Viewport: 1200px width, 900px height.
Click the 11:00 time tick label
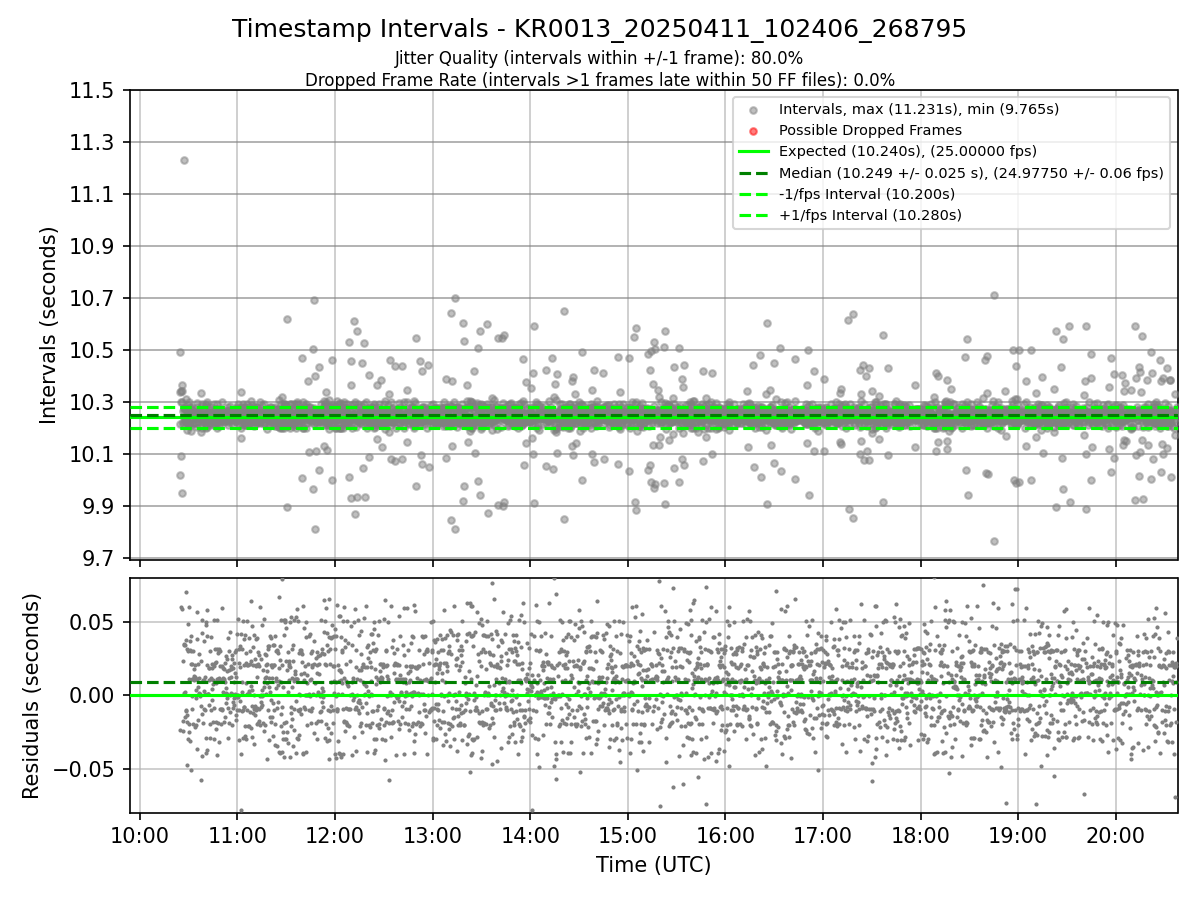click(x=237, y=834)
